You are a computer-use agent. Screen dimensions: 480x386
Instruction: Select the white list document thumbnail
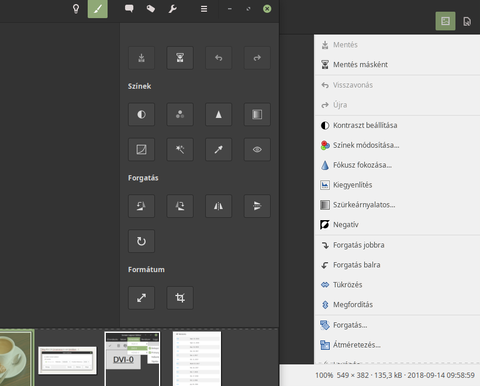point(197,359)
